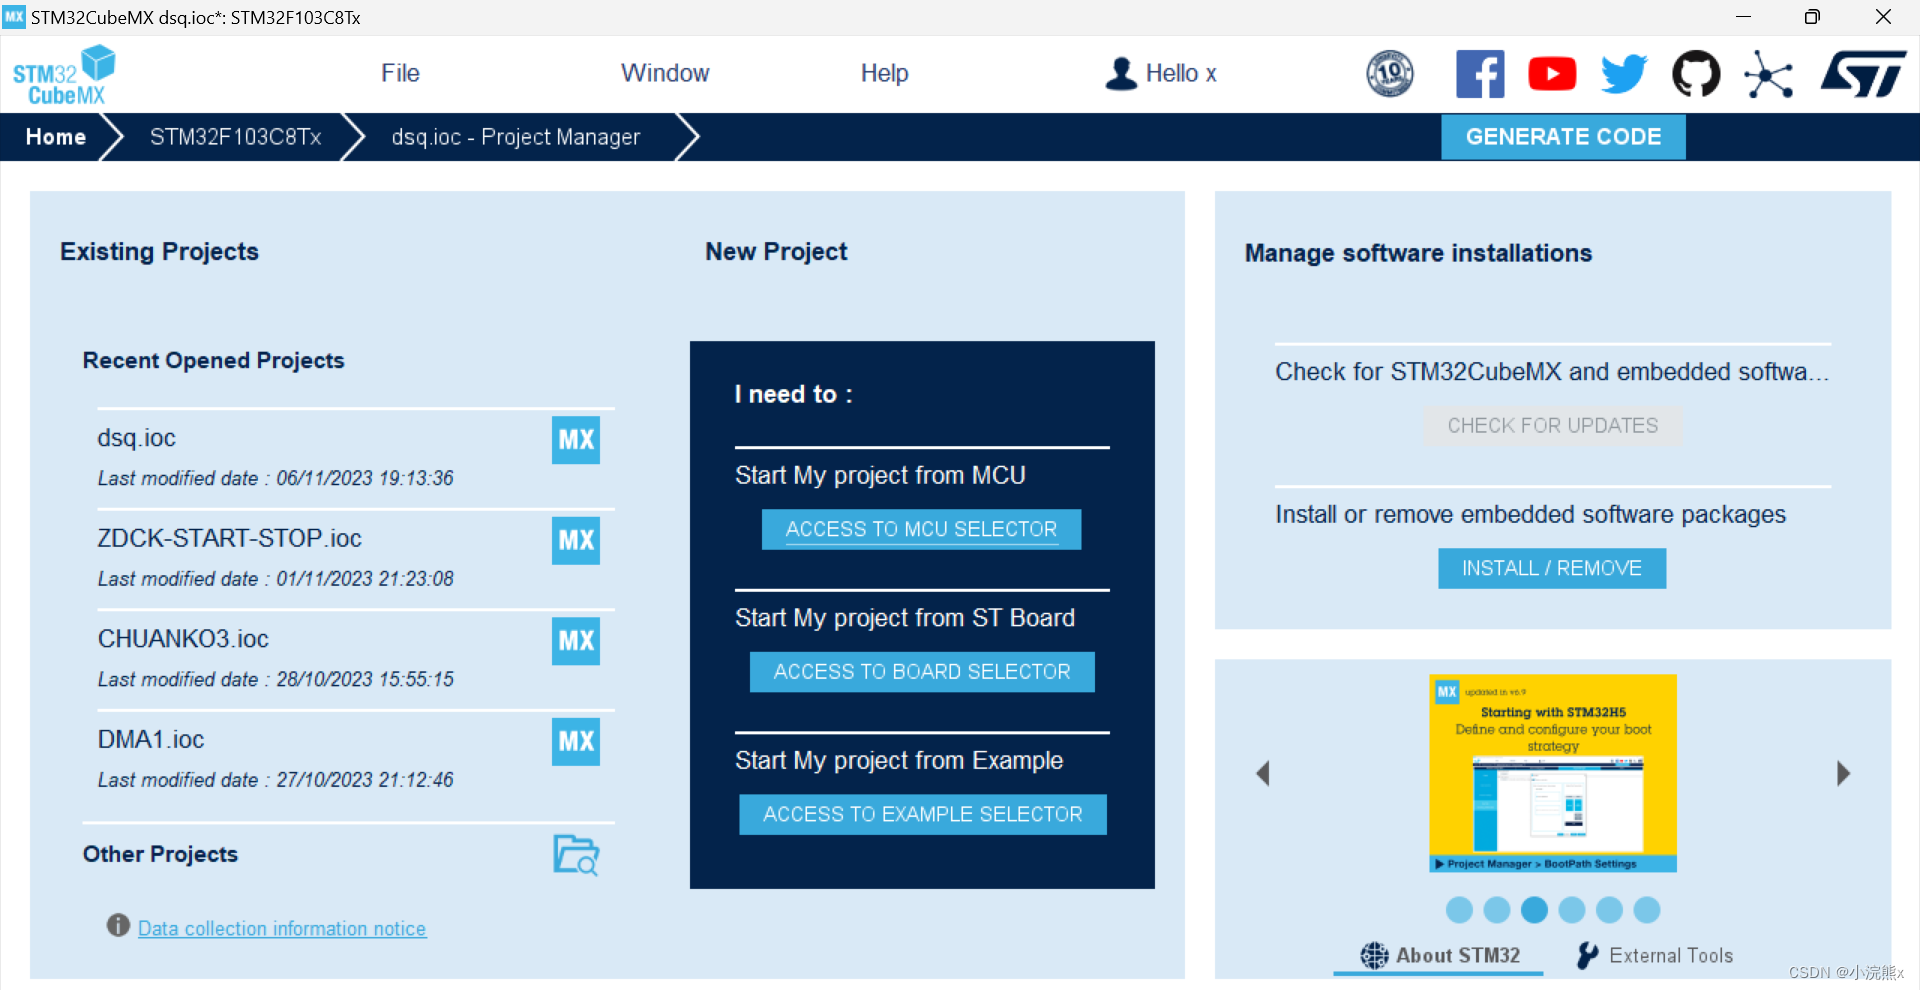Click Hello x account label
Viewport: 1920px width, 990px height.
point(1181,73)
